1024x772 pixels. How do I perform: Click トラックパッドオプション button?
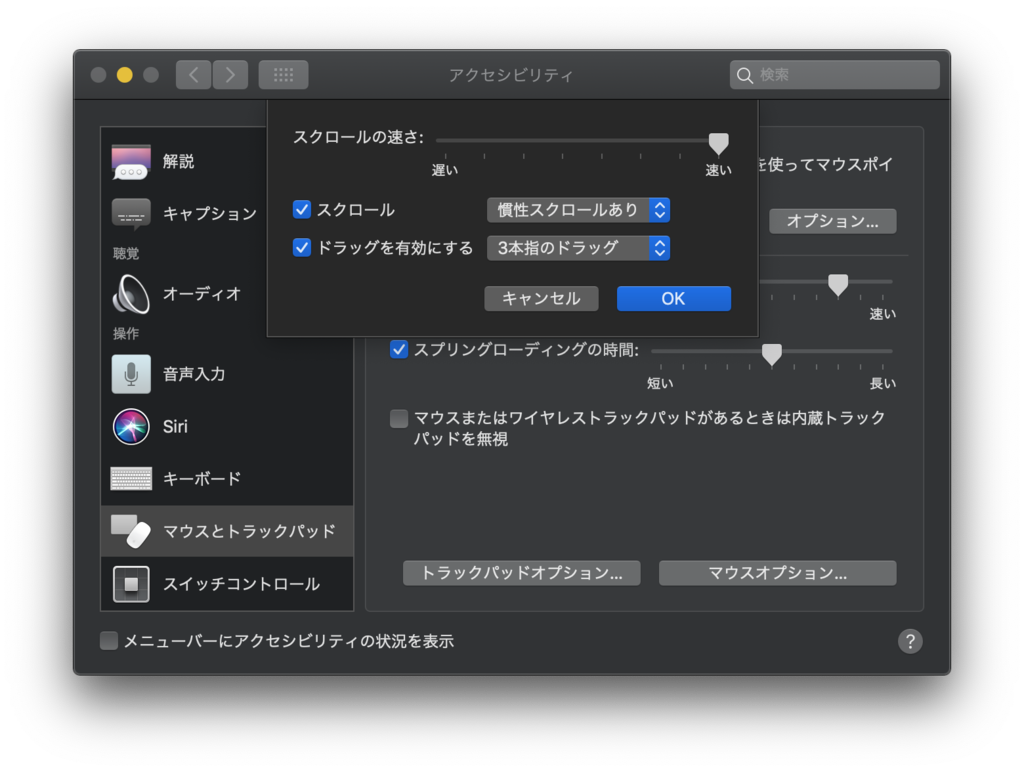[x=521, y=573]
